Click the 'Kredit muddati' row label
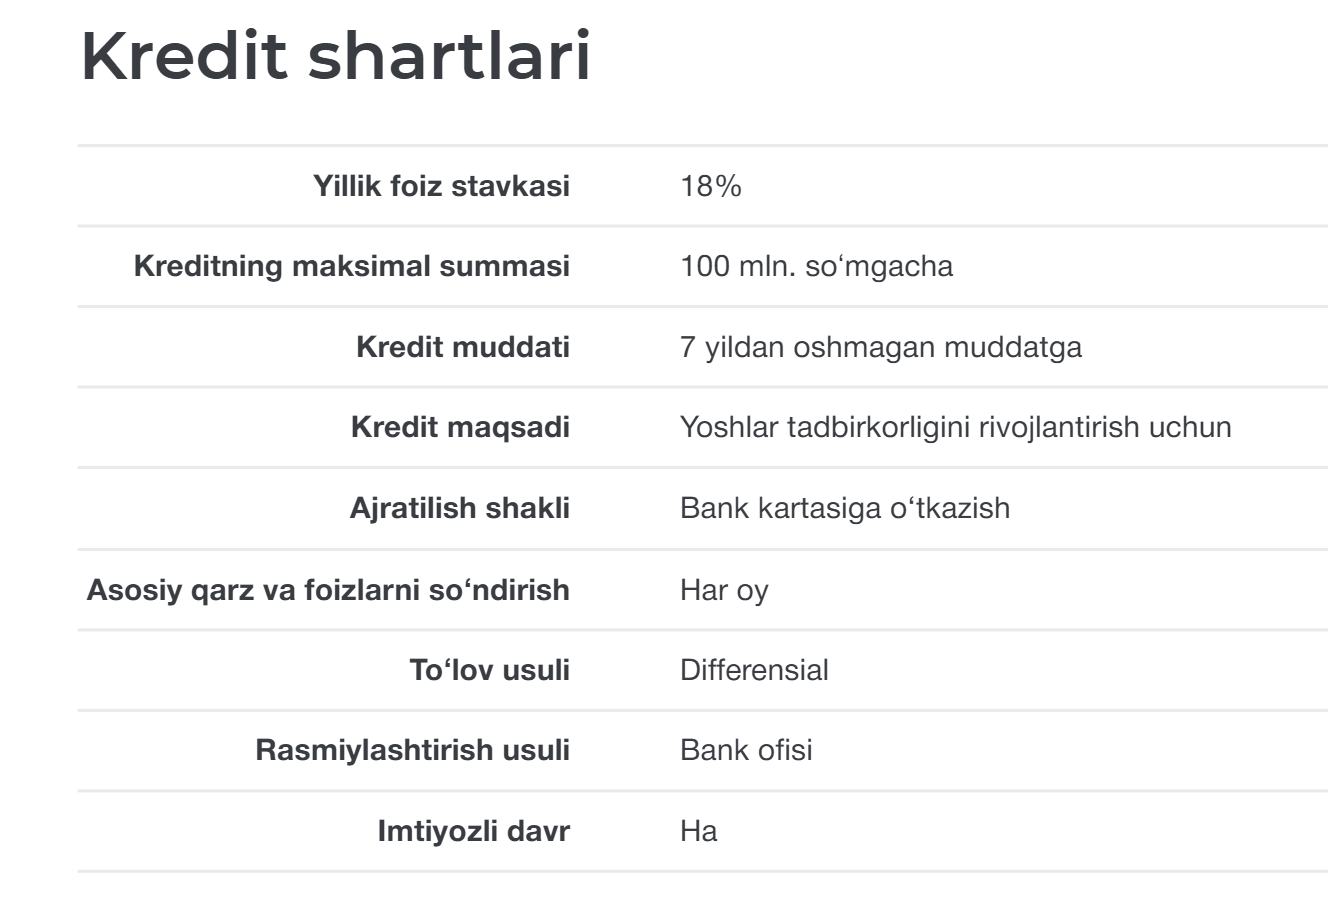 pyautogui.click(x=463, y=347)
